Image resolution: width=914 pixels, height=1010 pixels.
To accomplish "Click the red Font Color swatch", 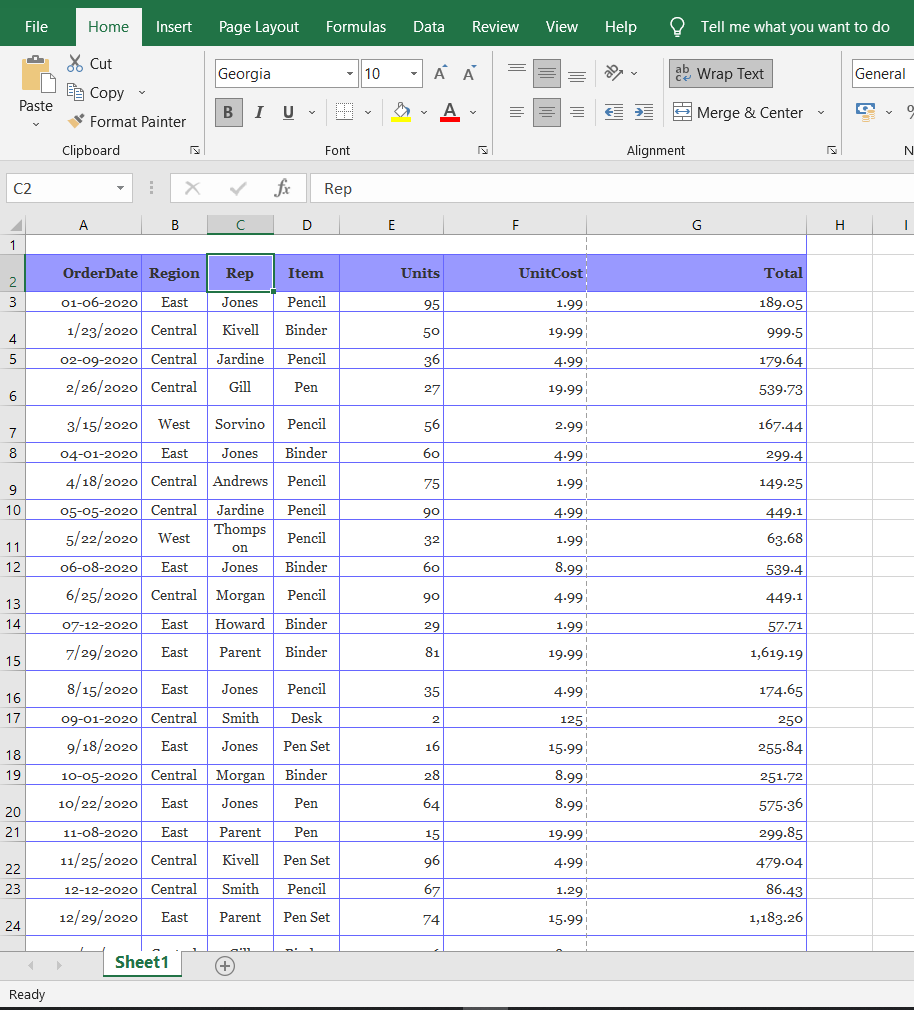I will (x=449, y=112).
